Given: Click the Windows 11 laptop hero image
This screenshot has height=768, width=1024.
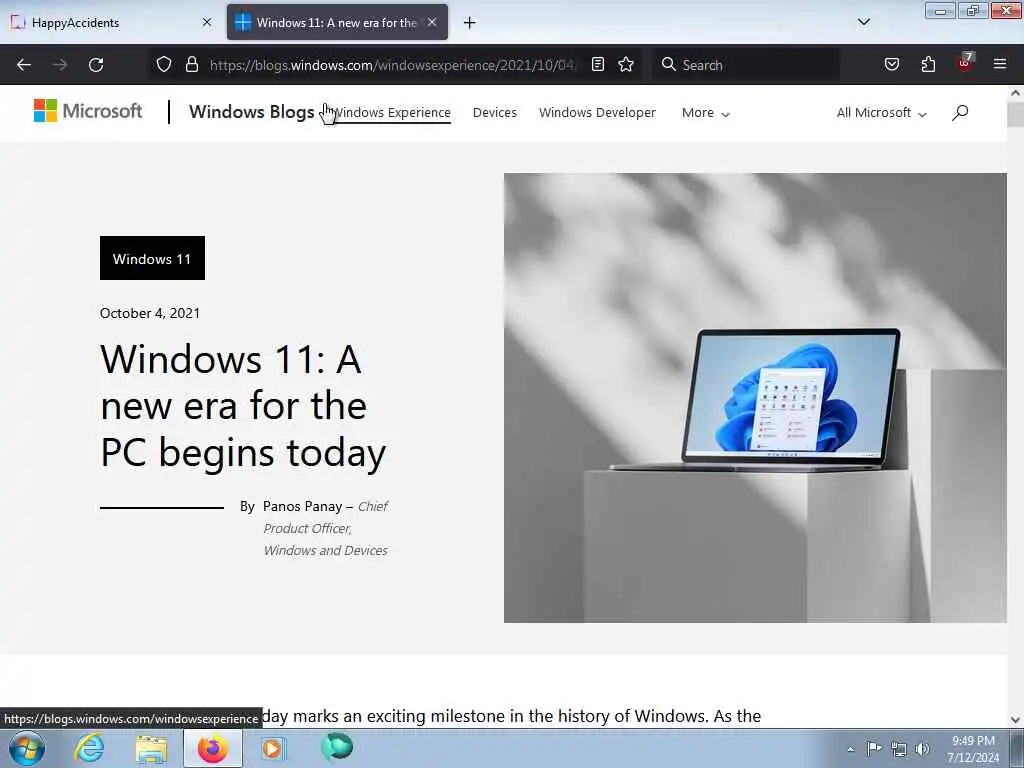Looking at the screenshot, I should click(755, 397).
